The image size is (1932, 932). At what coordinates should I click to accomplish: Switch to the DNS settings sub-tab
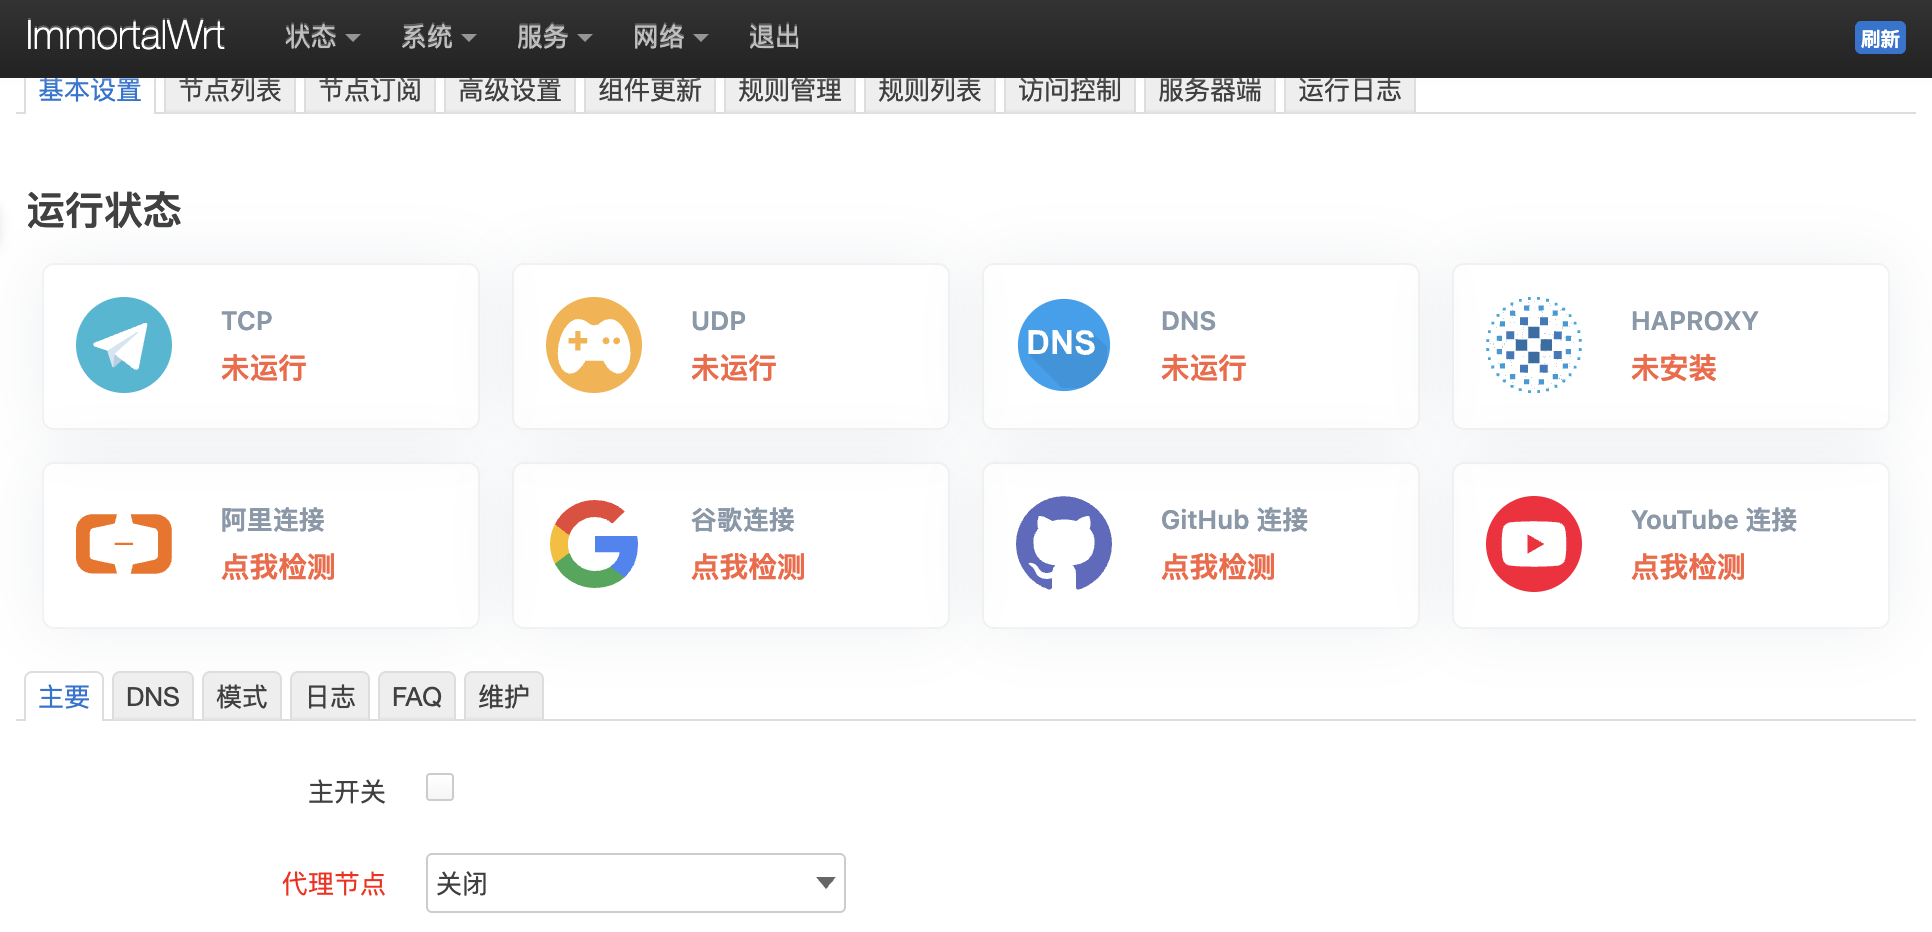pos(153,696)
